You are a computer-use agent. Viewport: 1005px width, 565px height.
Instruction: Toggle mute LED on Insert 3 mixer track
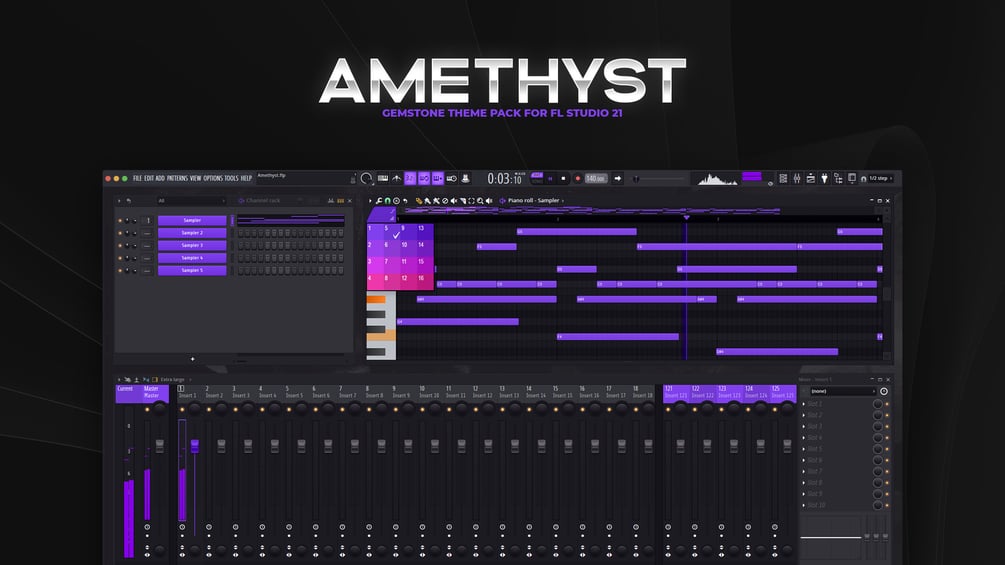click(235, 409)
